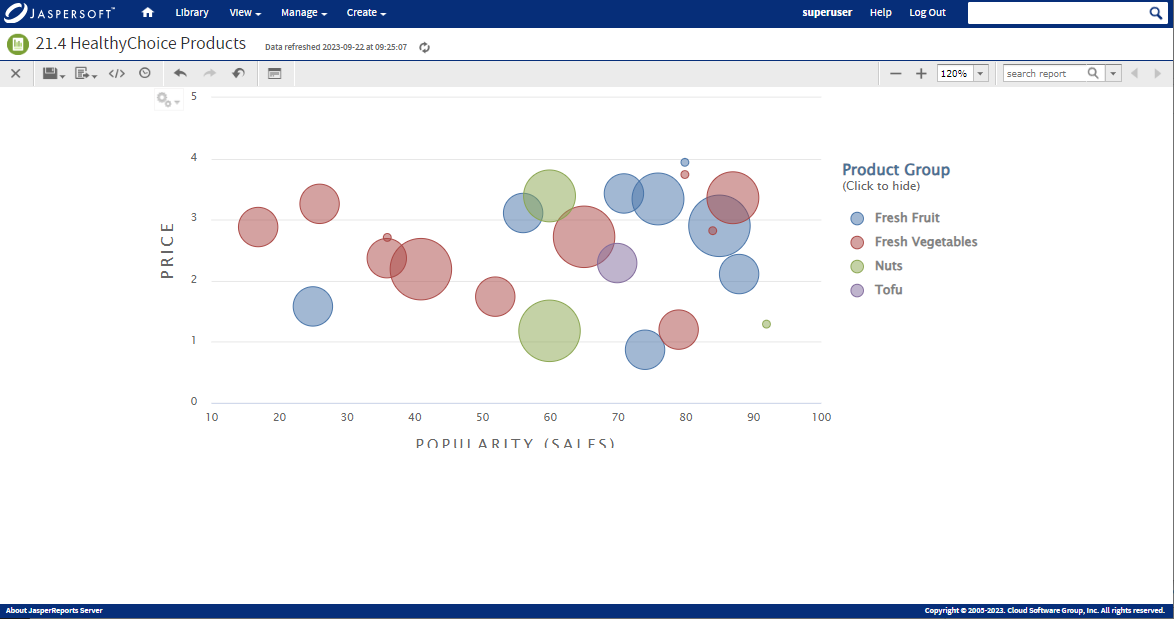This screenshot has height=619, width=1174.
Task: Click the search report magnifier icon
Action: [1093, 73]
